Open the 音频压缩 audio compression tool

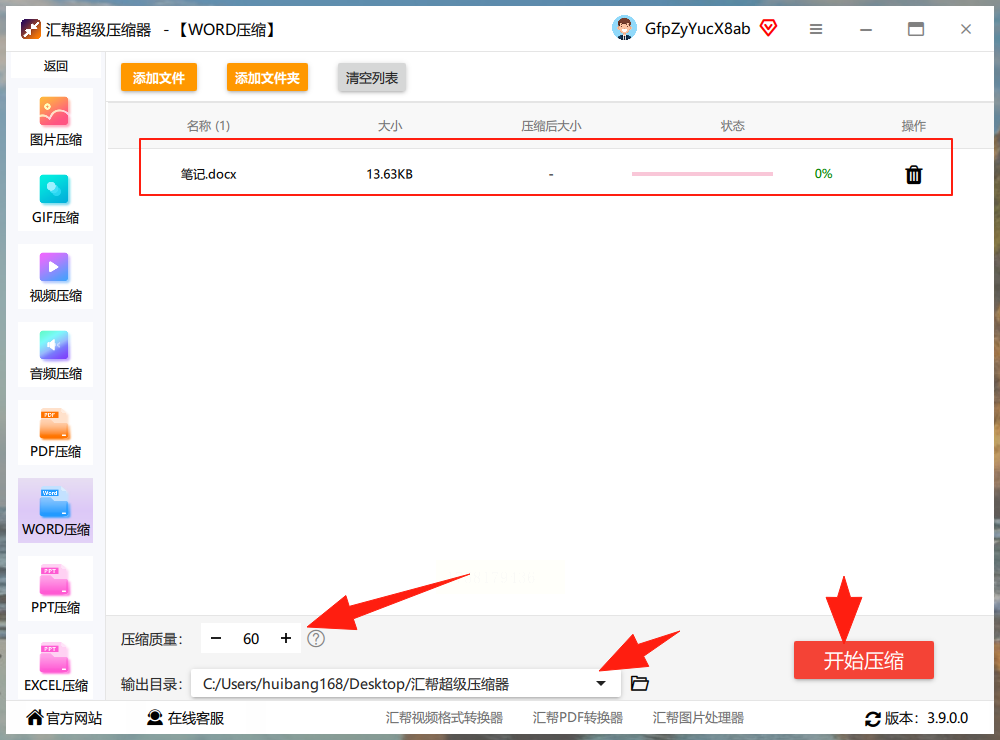tap(55, 355)
